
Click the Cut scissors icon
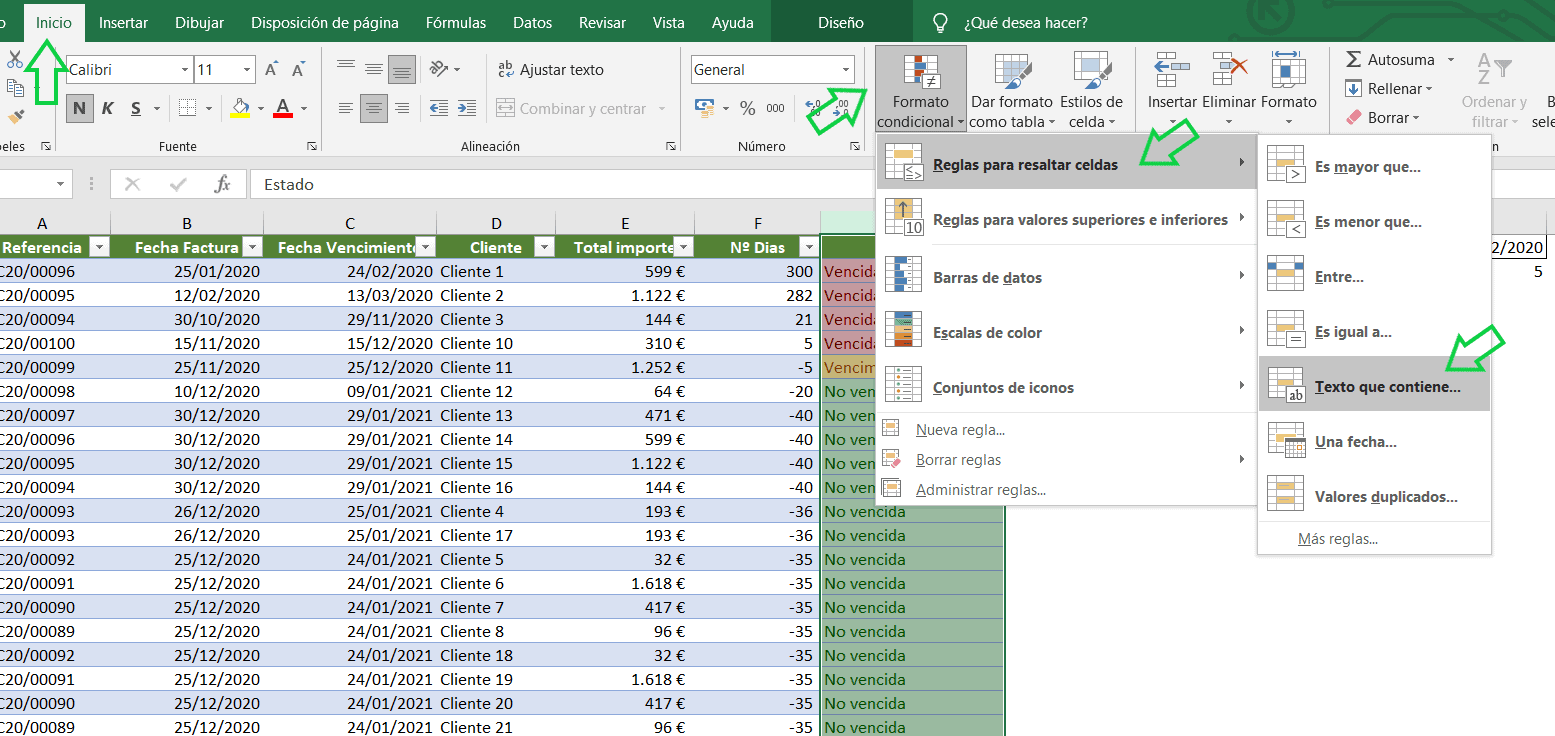tap(14, 60)
